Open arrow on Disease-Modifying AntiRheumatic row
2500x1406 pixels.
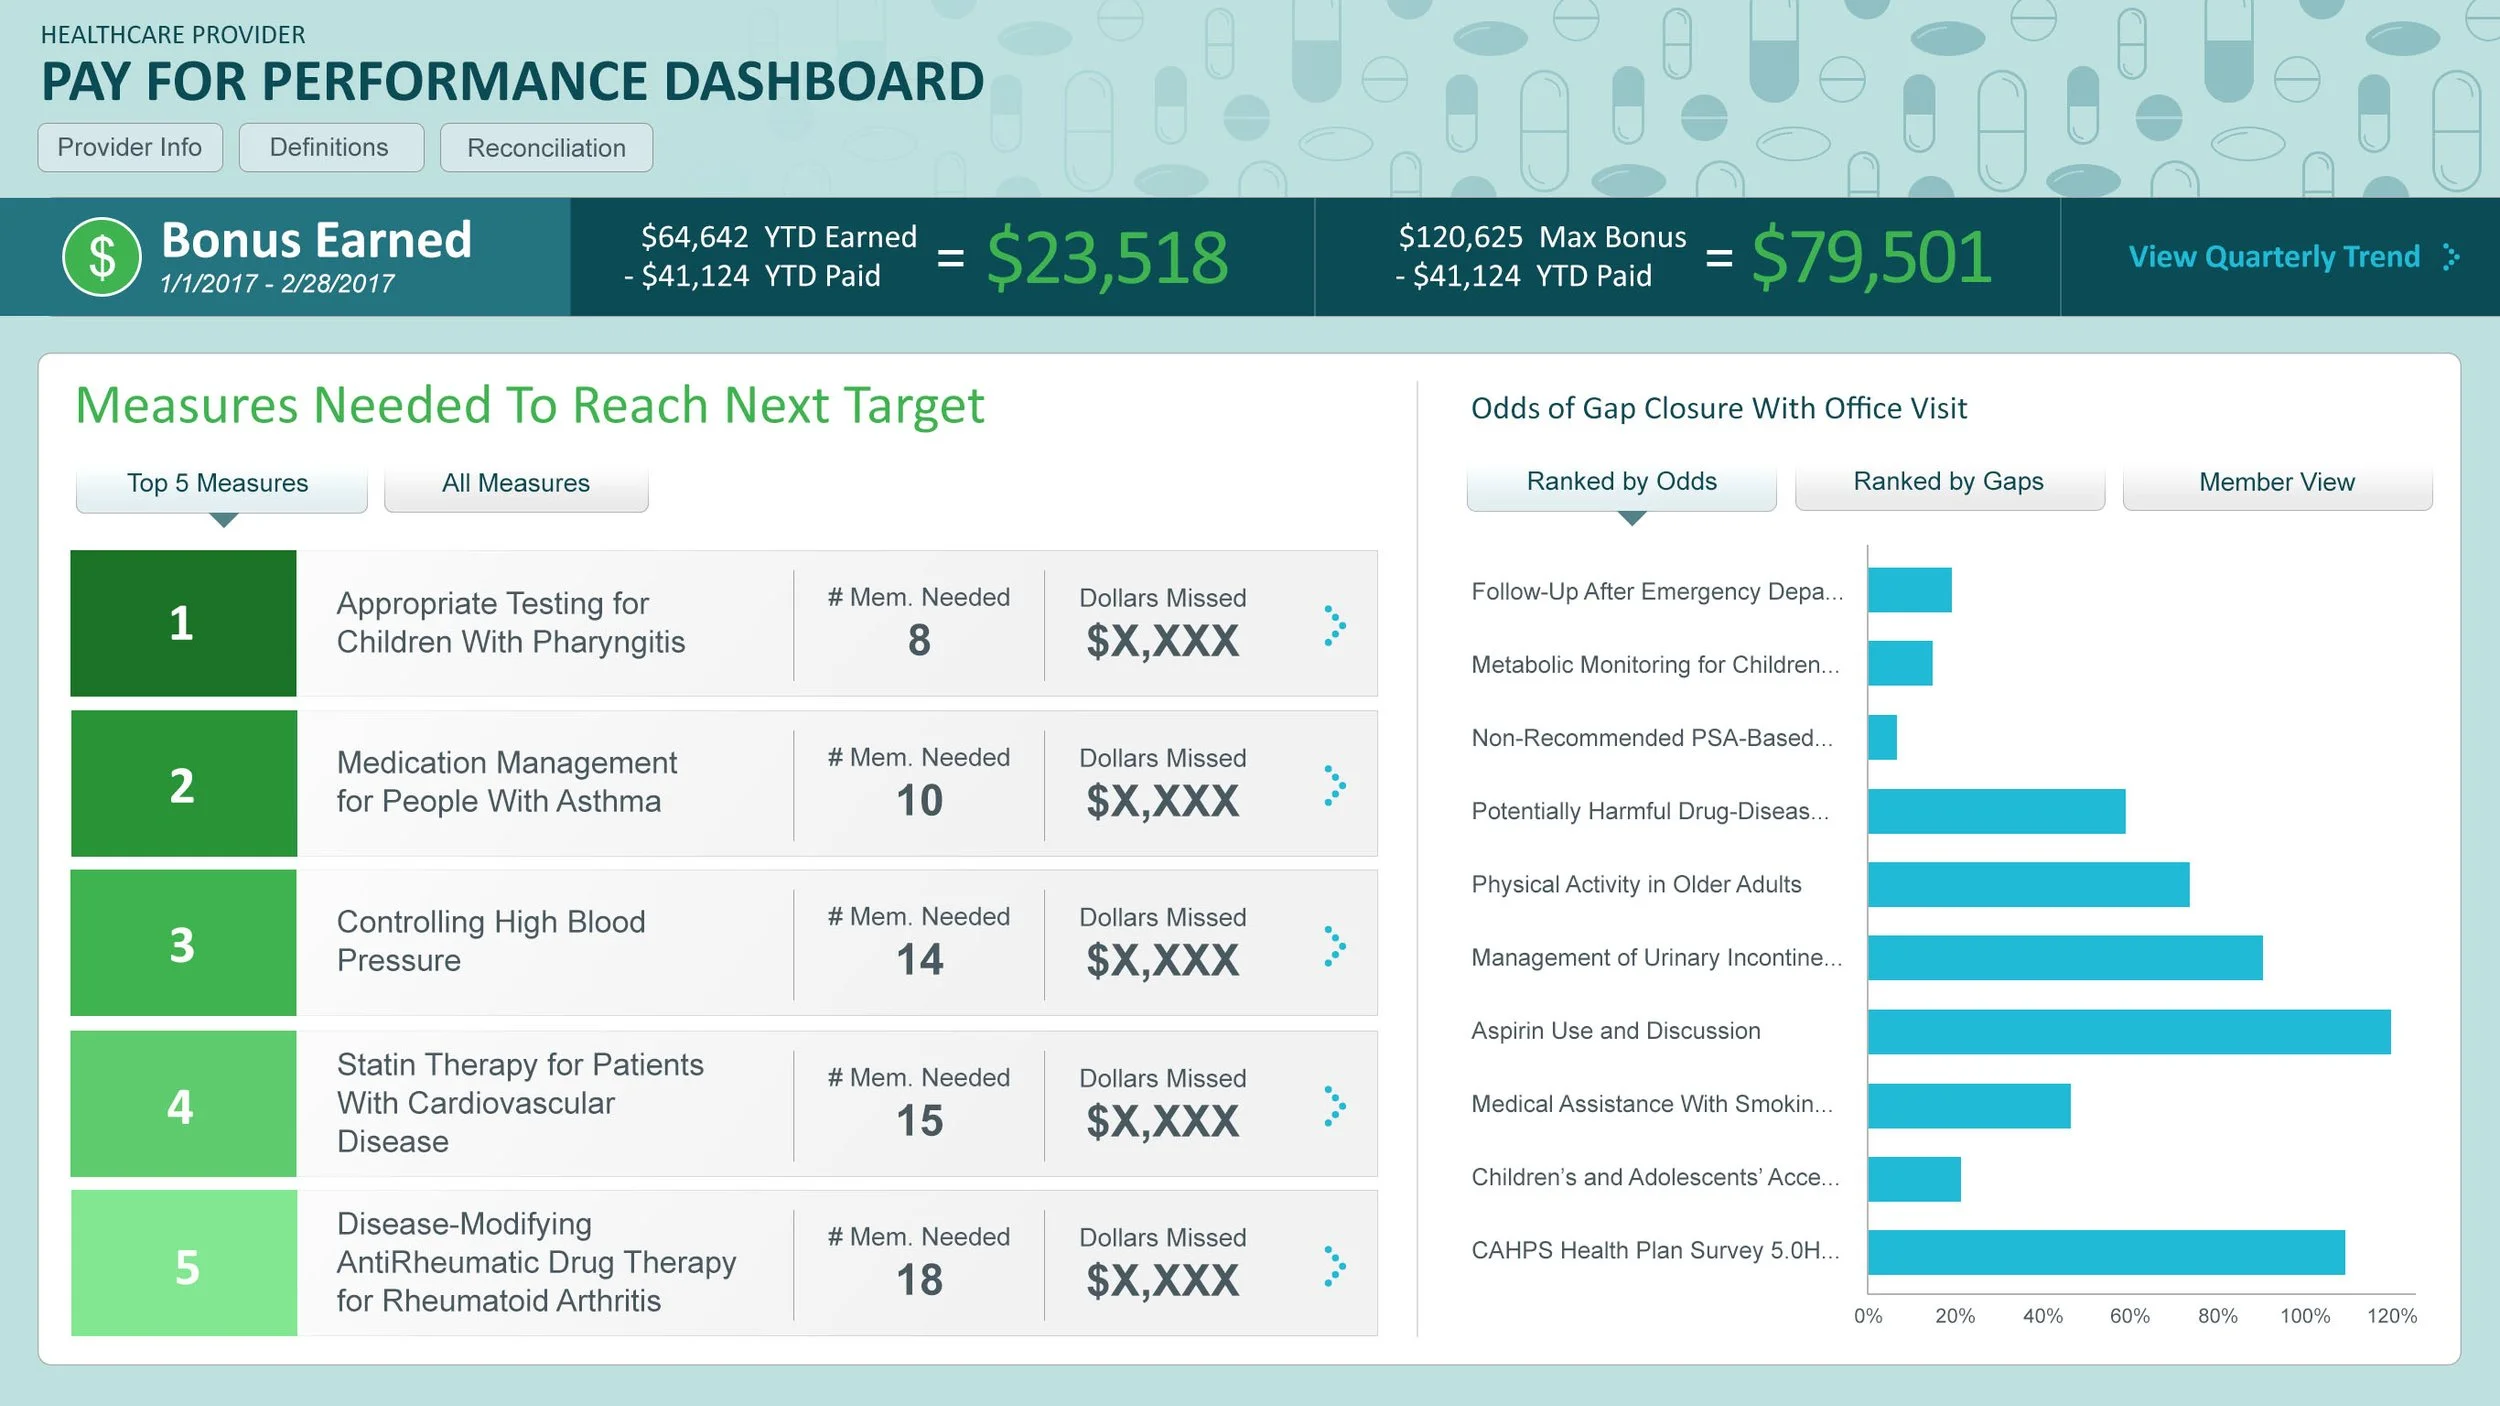tap(1334, 1266)
